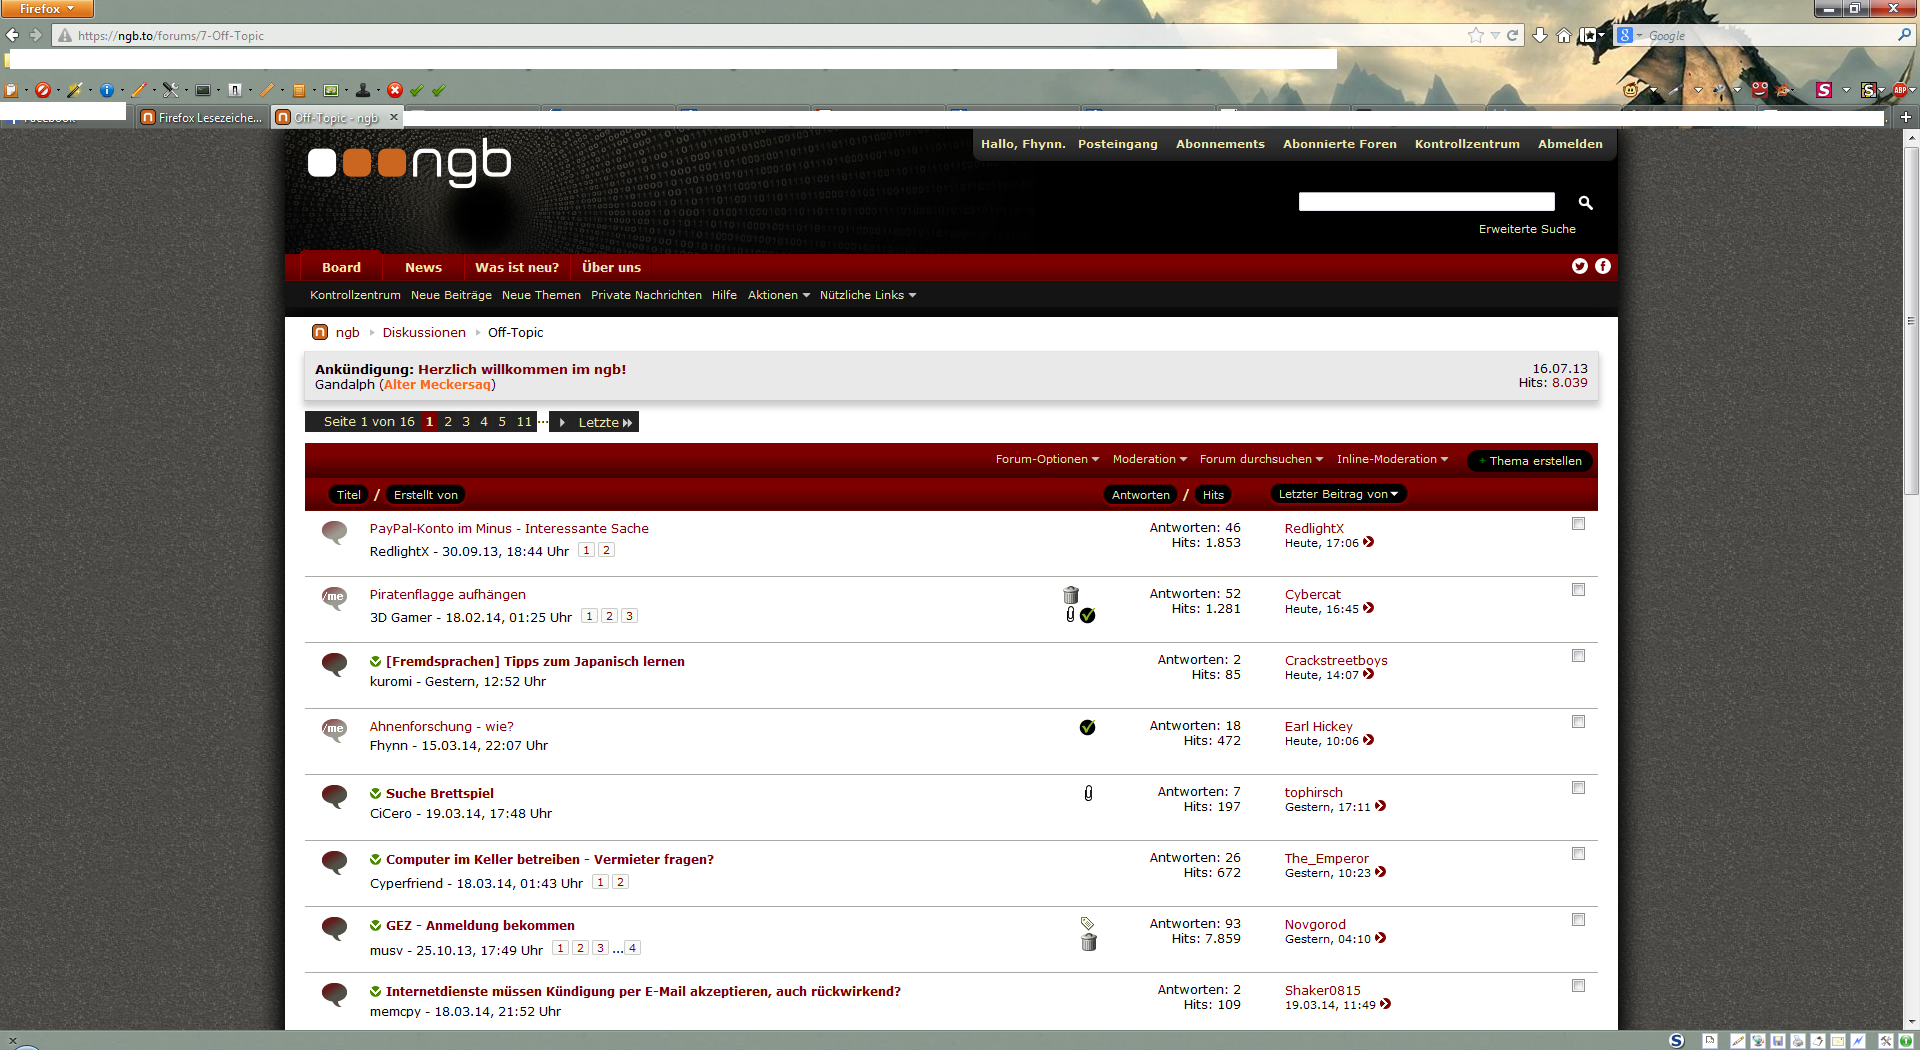Open the Piratenflagge aufhängen thread
The height and width of the screenshot is (1050, 1920).
(x=447, y=595)
